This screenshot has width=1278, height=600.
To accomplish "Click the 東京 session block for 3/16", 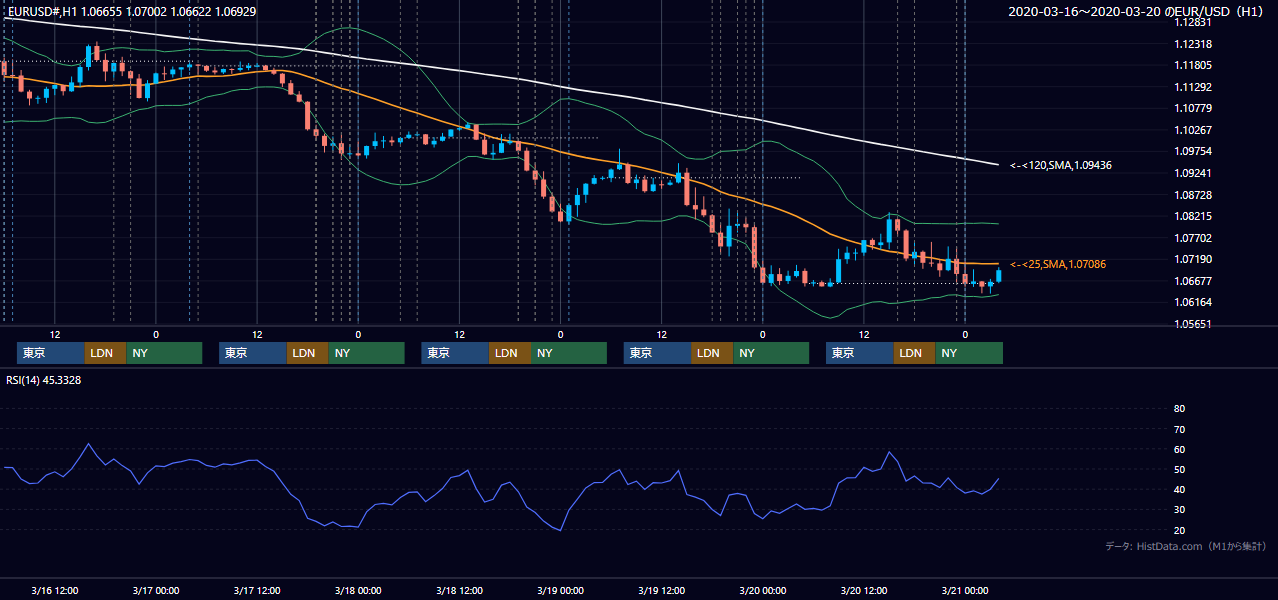I will 50,353.
